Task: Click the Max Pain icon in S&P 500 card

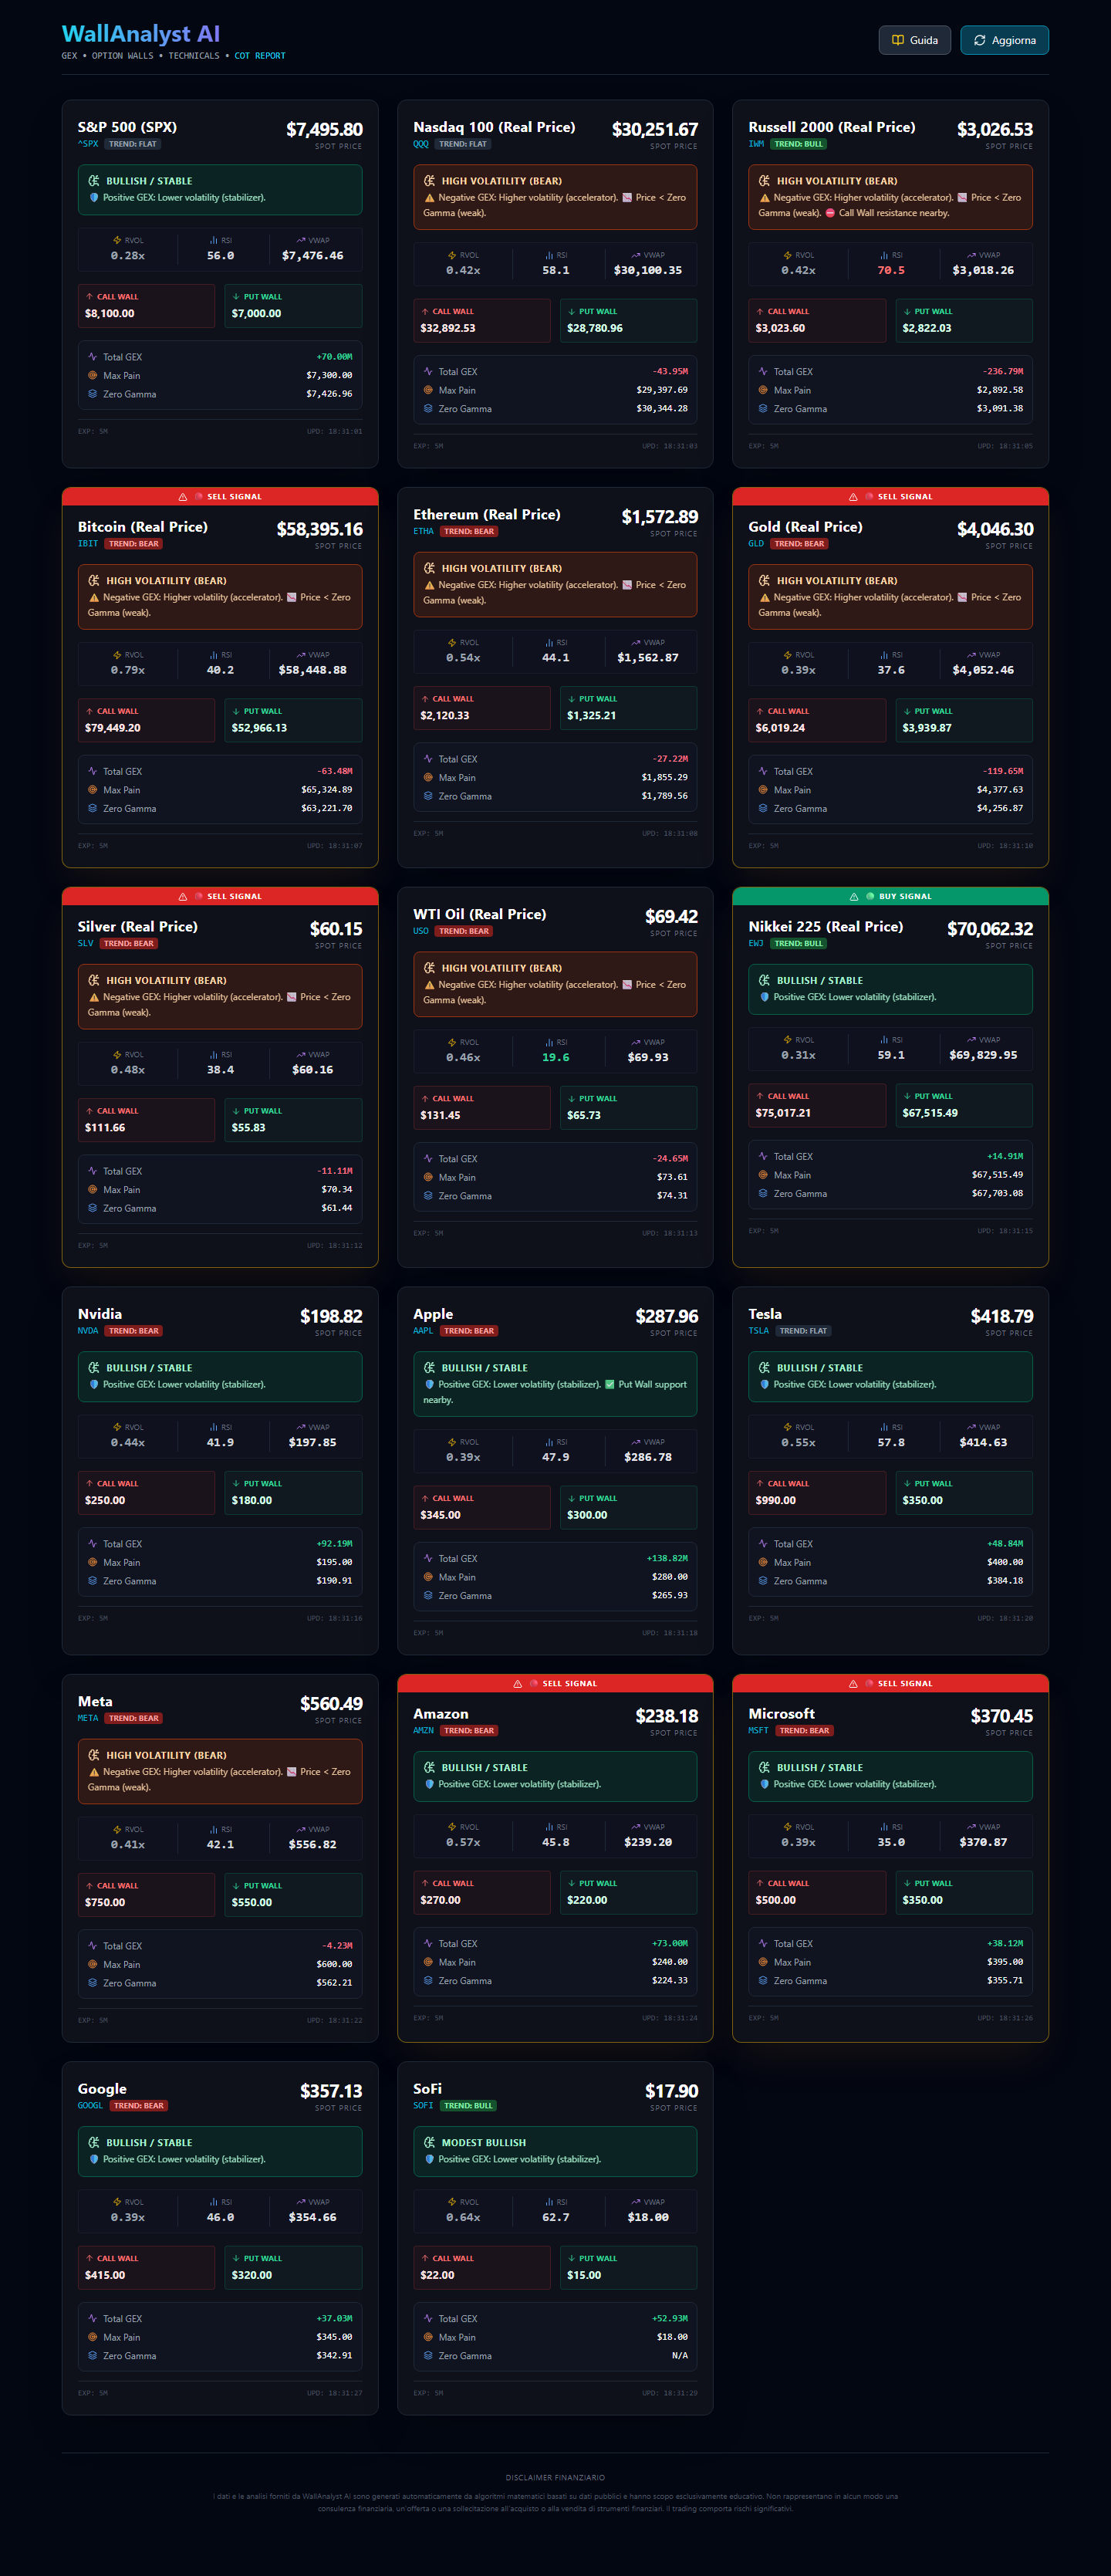Action: [x=92, y=376]
